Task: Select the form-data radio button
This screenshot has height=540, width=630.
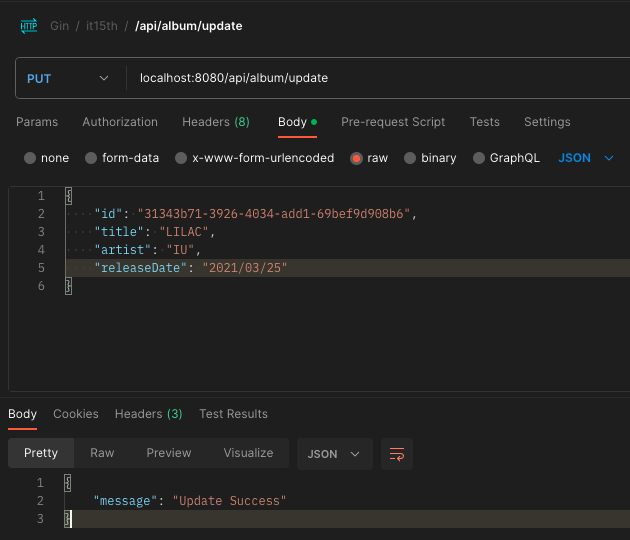Action: [x=91, y=158]
